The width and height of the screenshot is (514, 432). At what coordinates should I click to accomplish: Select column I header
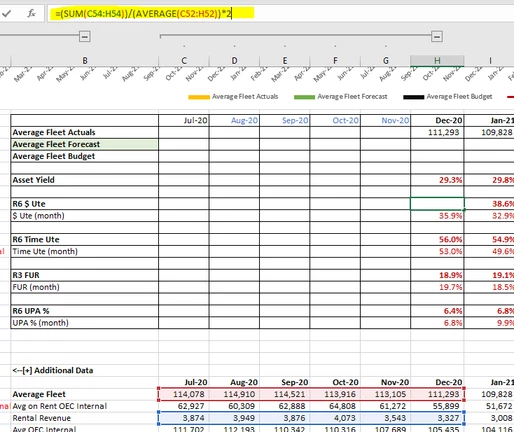(490, 61)
